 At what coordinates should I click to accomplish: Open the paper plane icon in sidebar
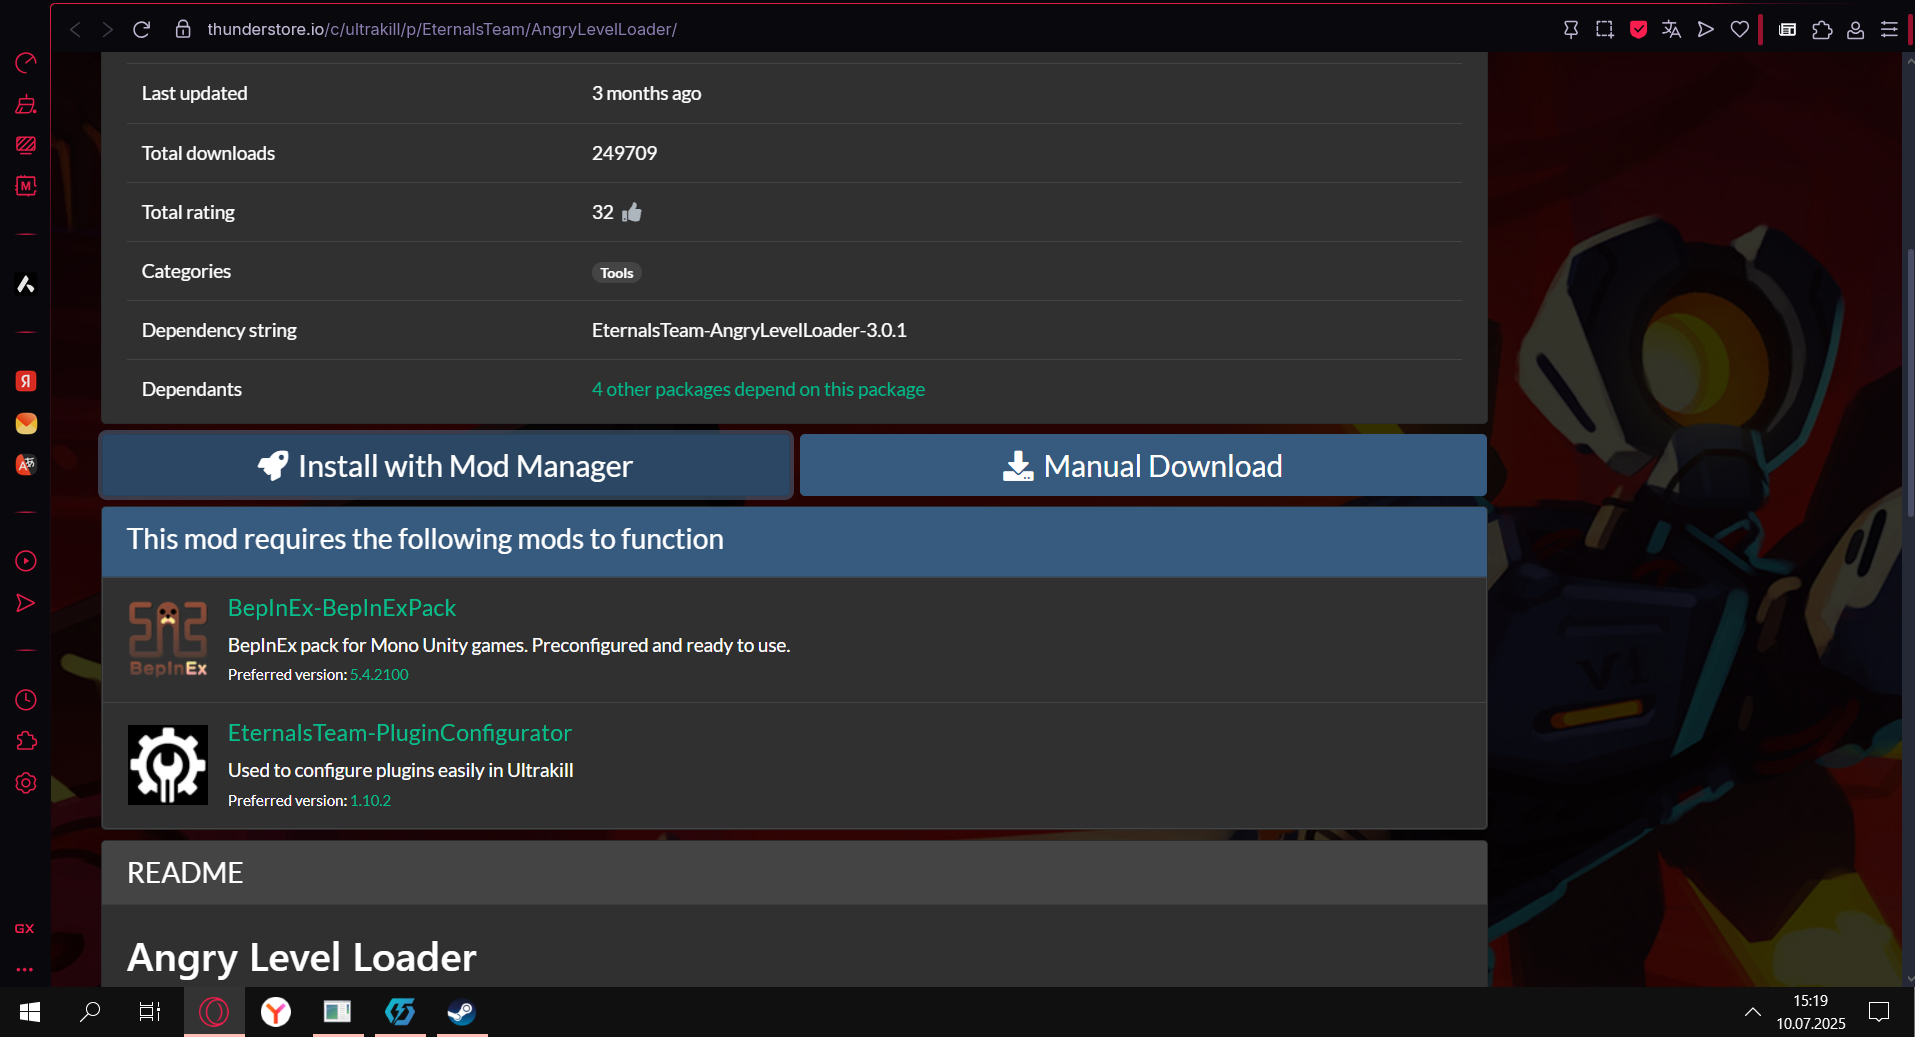26,603
